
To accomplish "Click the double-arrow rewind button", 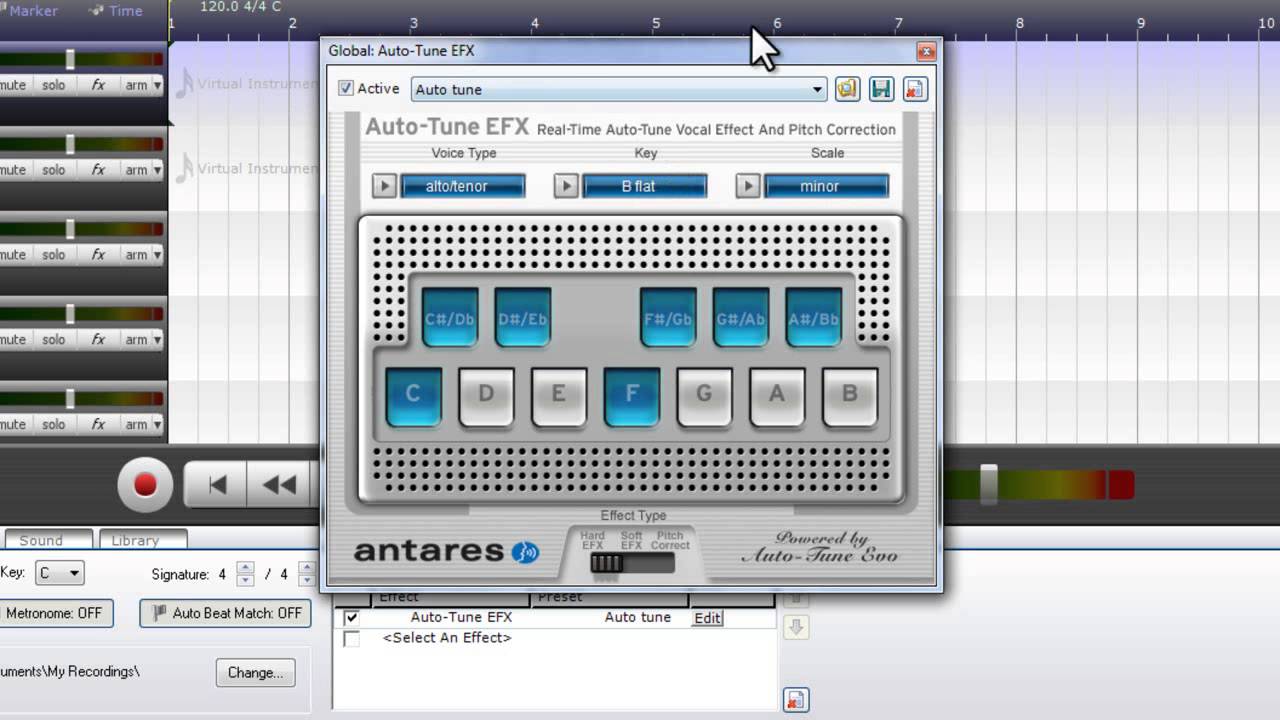I will click(x=279, y=485).
